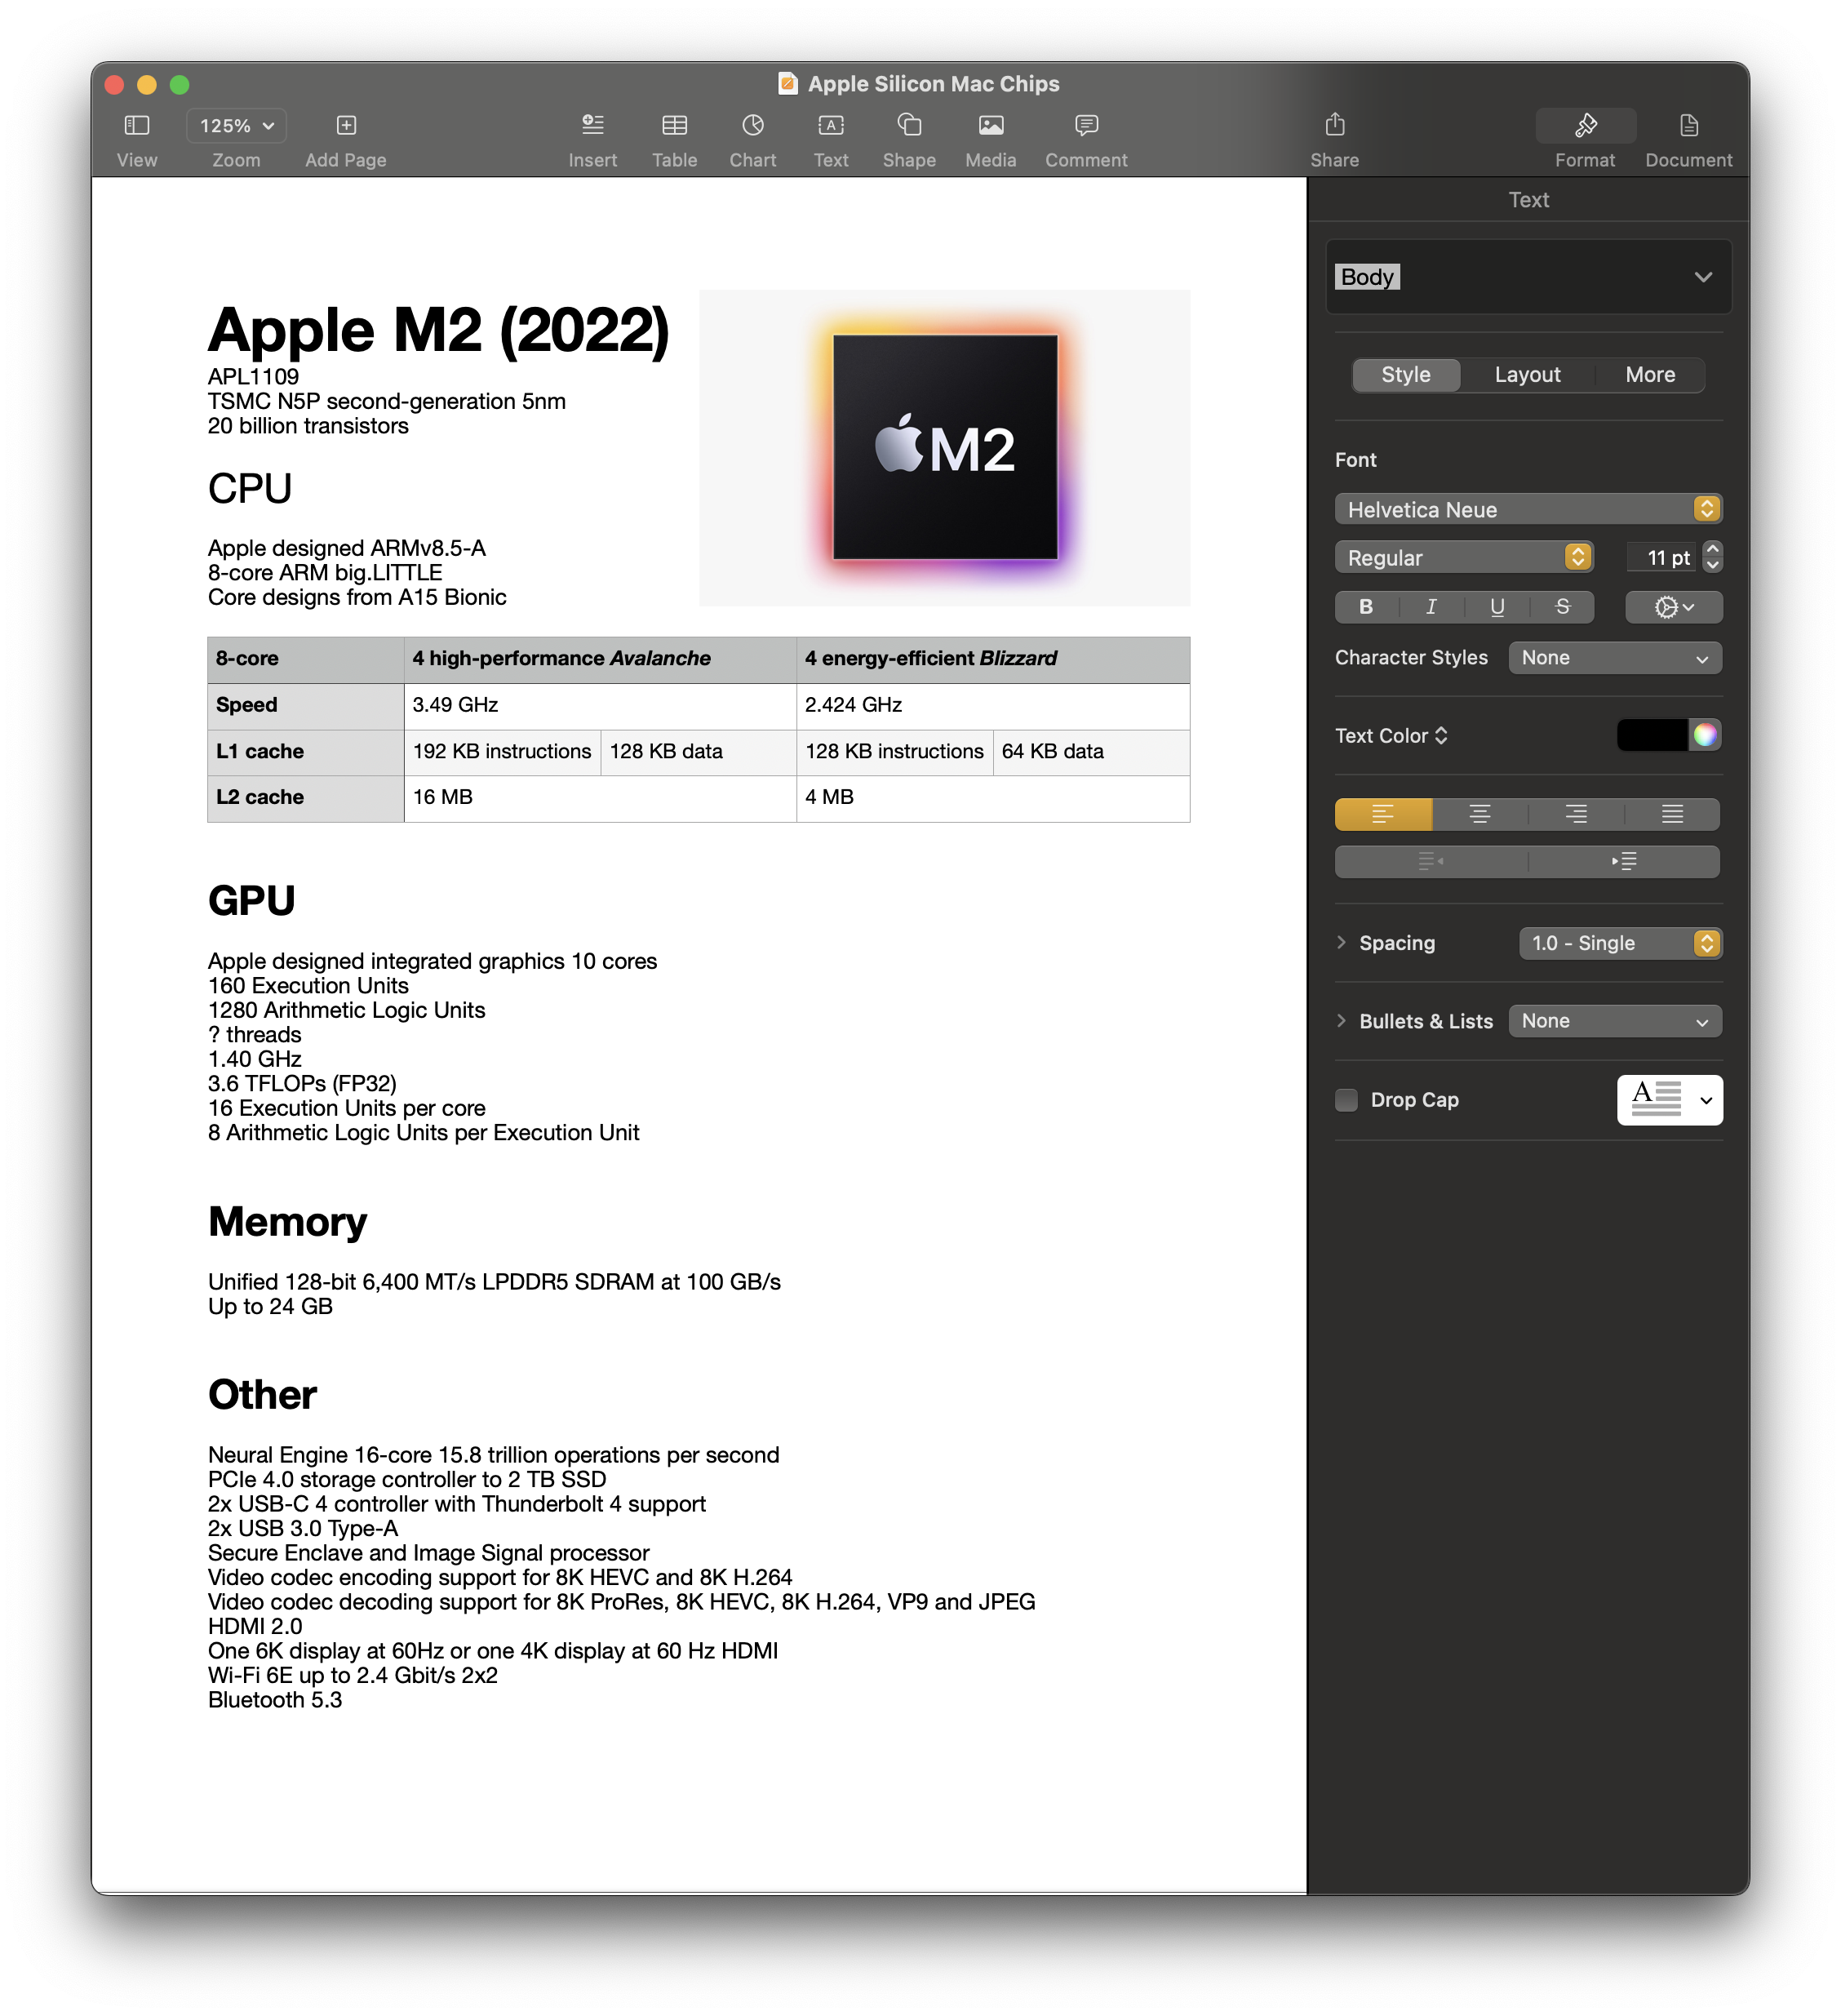This screenshot has width=1841, height=2016.
Task: Click the Apple M2 (2022) heading
Action: (x=438, y=330)
